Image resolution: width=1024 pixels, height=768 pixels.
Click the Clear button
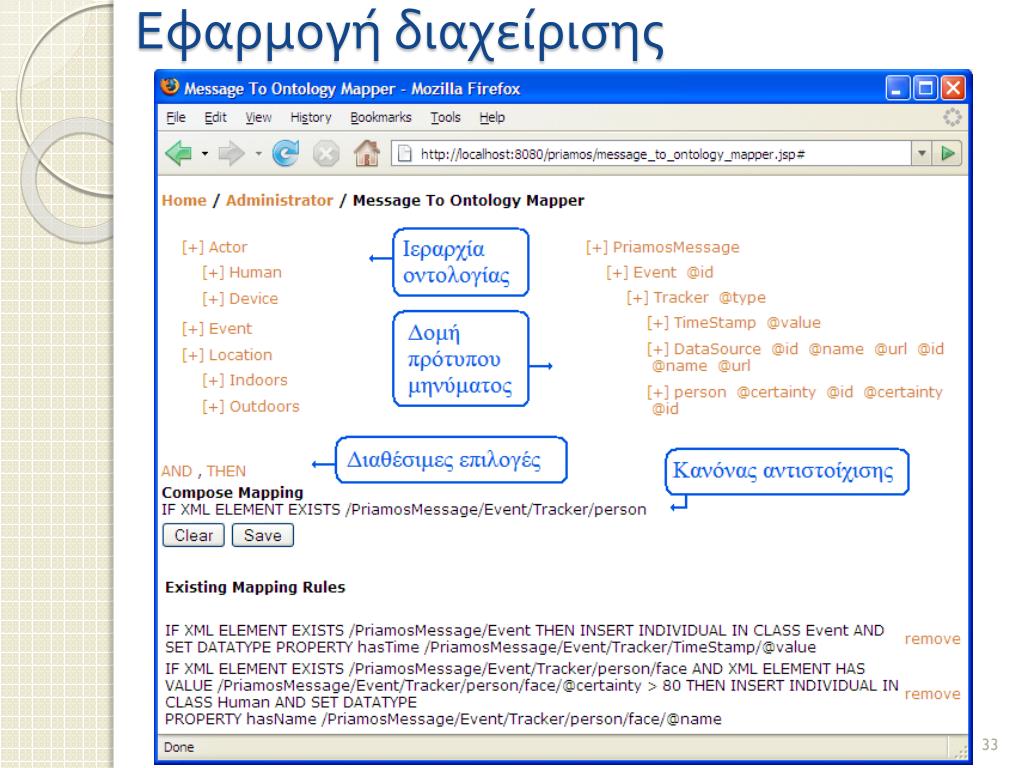click(x=193, y=536)
